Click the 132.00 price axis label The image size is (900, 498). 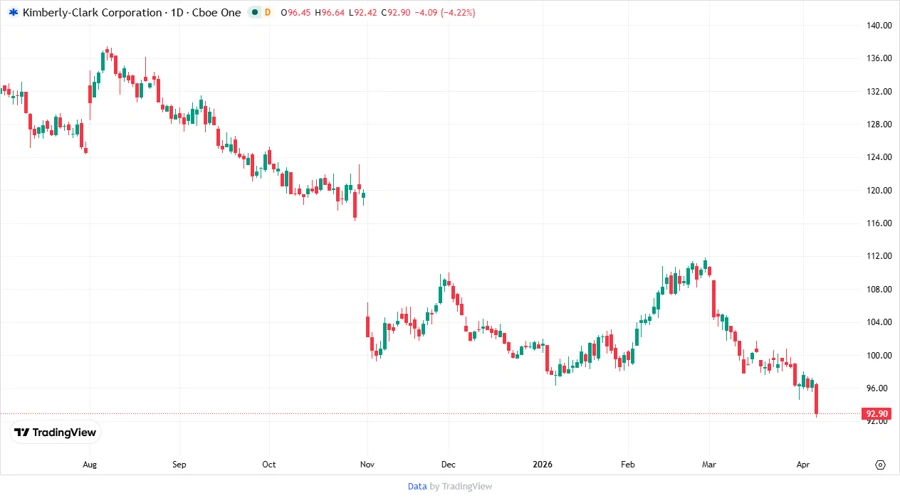(x=879, y=91)
